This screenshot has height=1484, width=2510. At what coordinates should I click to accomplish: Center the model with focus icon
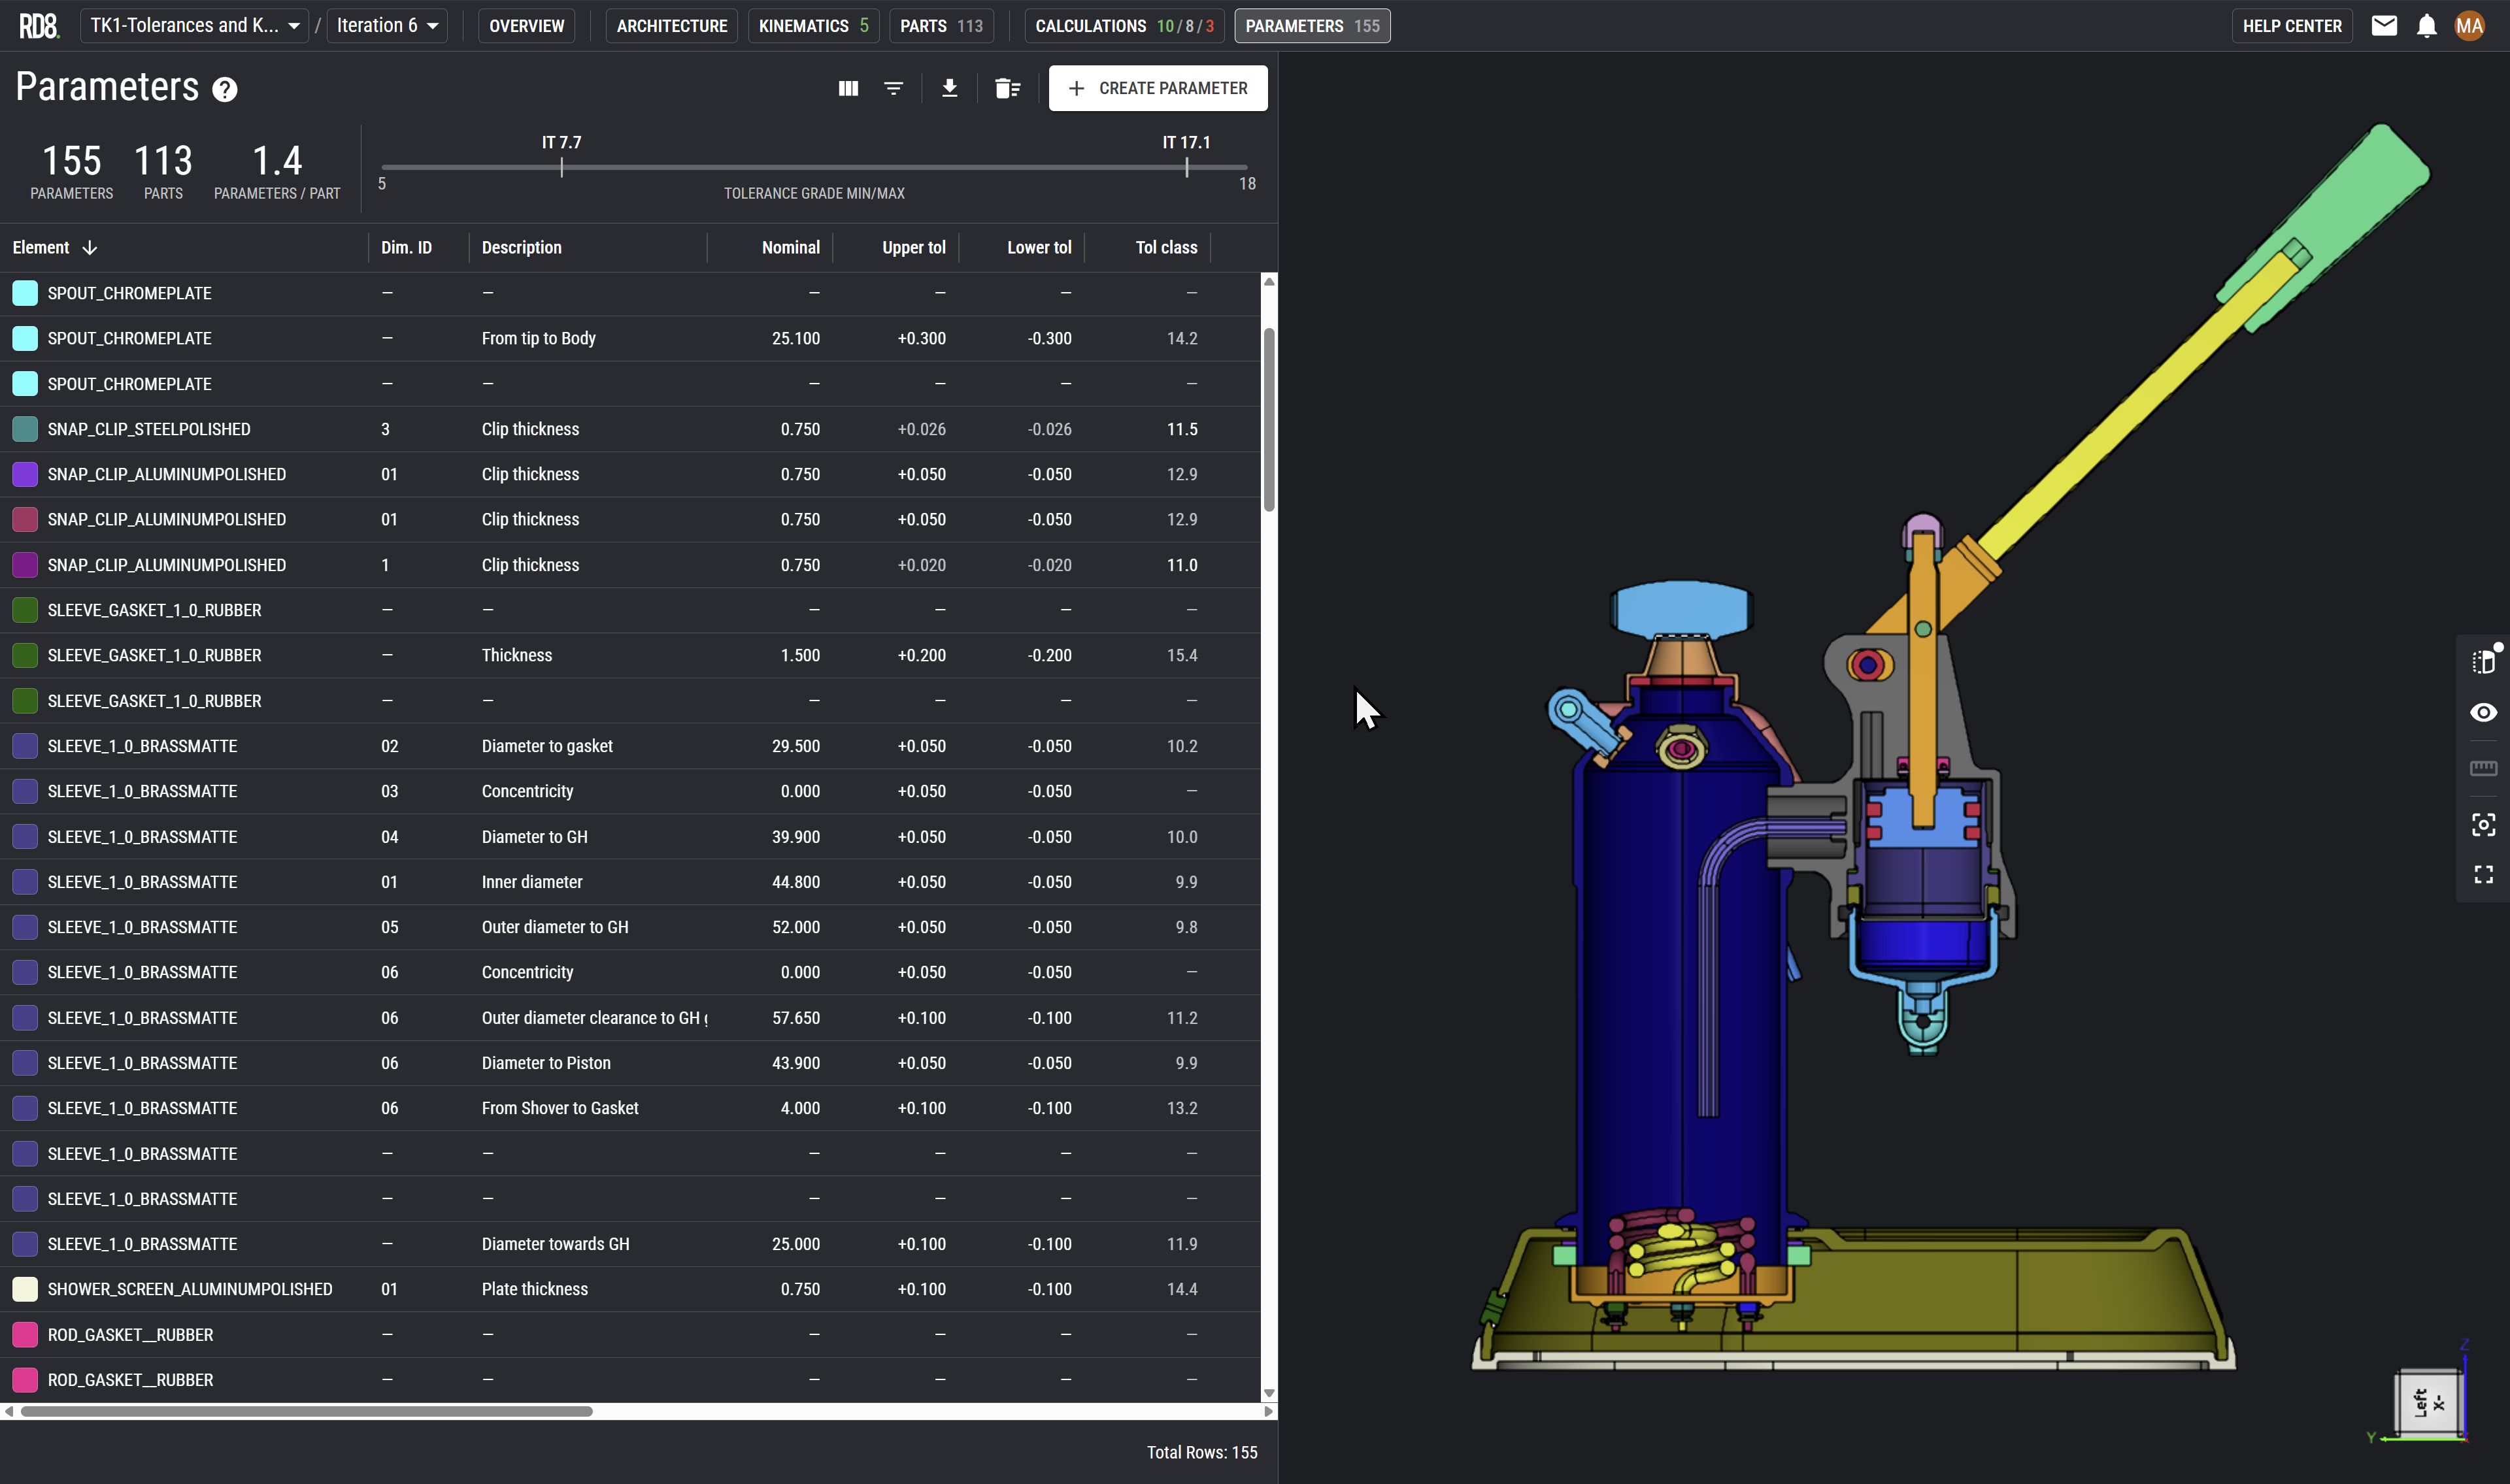tap(2483, 824)
